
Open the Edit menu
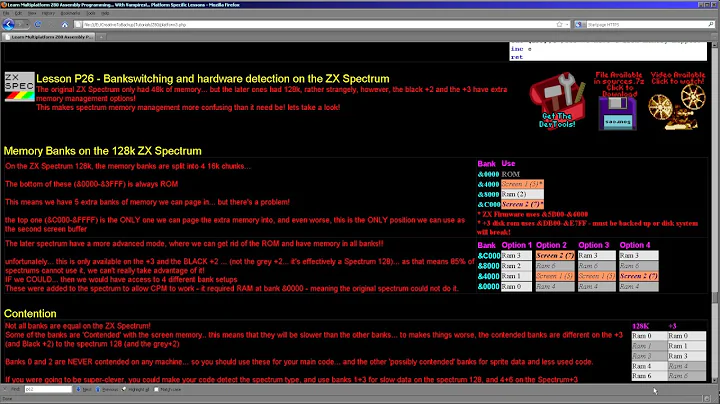(18, 13)
